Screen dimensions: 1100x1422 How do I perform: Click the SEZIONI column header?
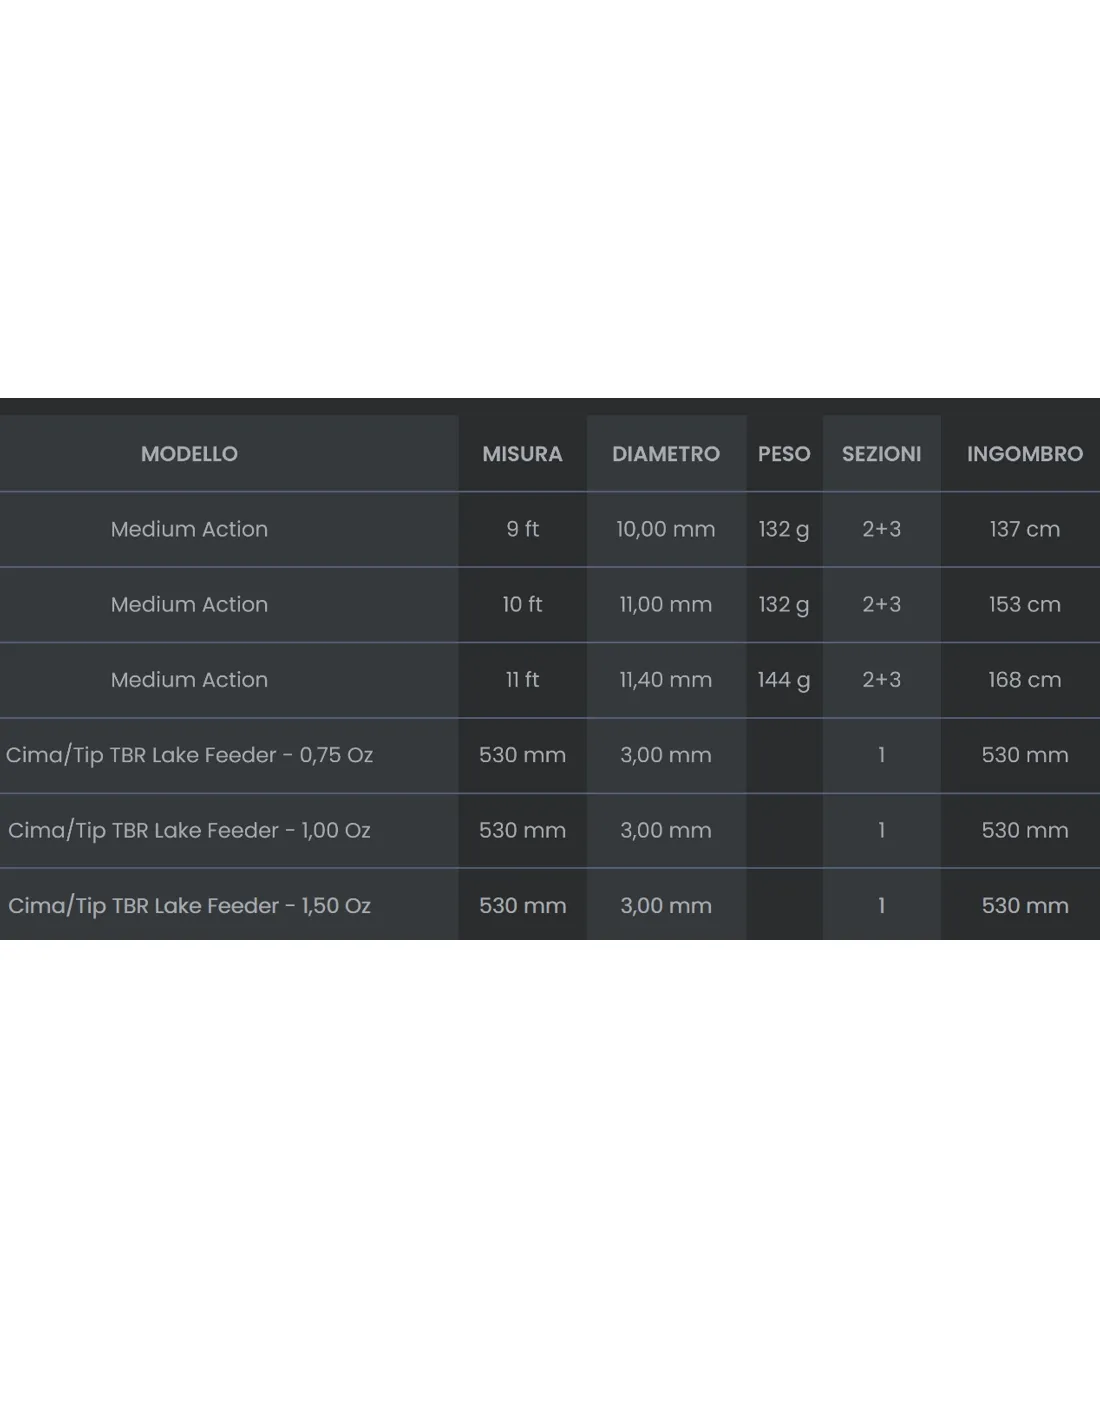(x=881, y=454)
